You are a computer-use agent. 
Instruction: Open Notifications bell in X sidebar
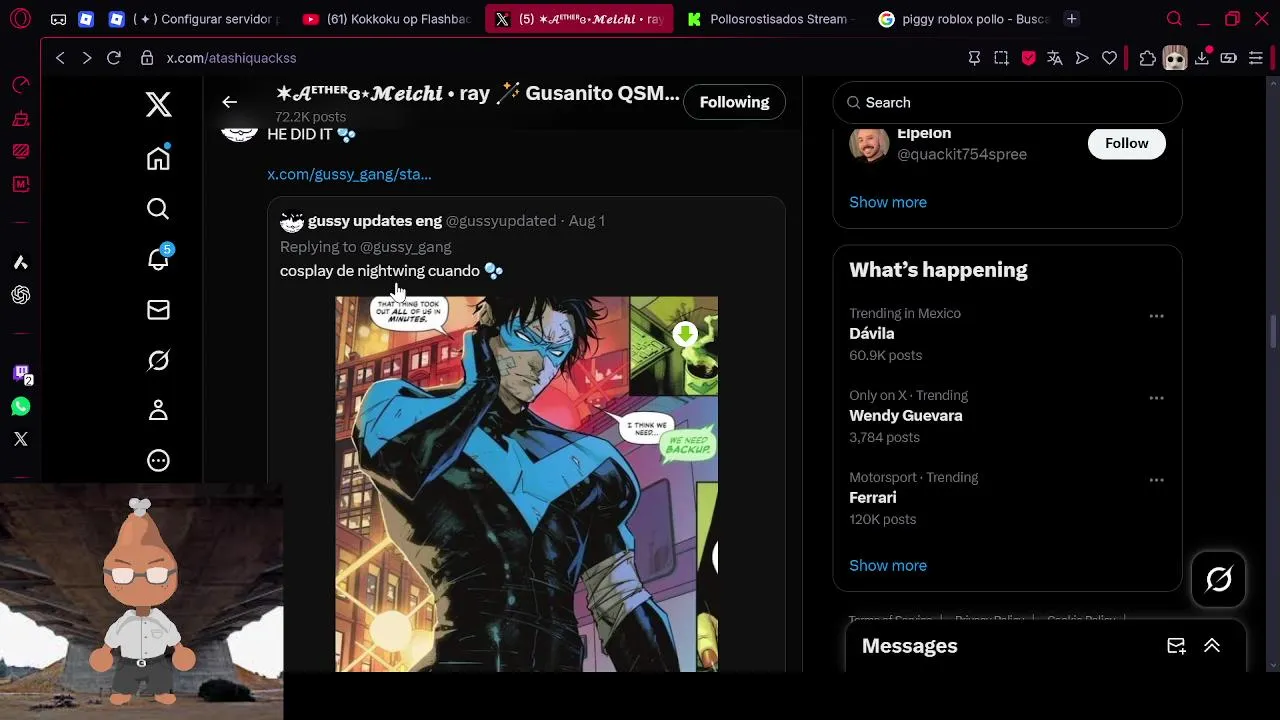tap(158, 258)
